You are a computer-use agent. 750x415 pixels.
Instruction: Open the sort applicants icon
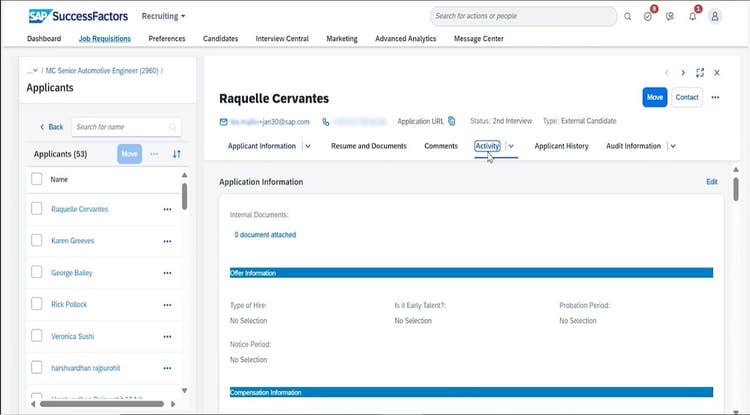(x=177, y=154)
